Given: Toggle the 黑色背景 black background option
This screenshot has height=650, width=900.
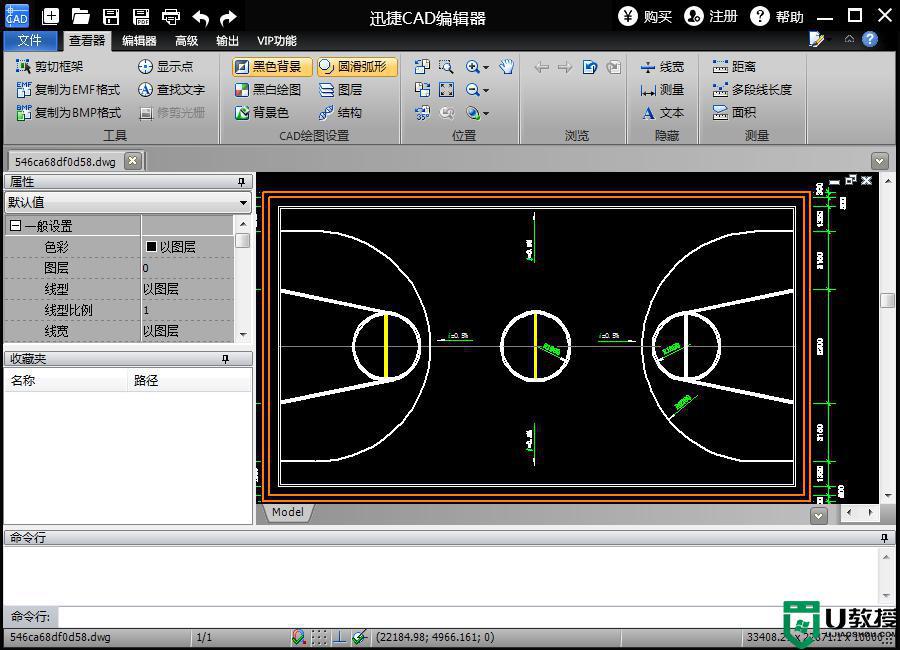Looking at the screenshot, I should tap(267, 67).
